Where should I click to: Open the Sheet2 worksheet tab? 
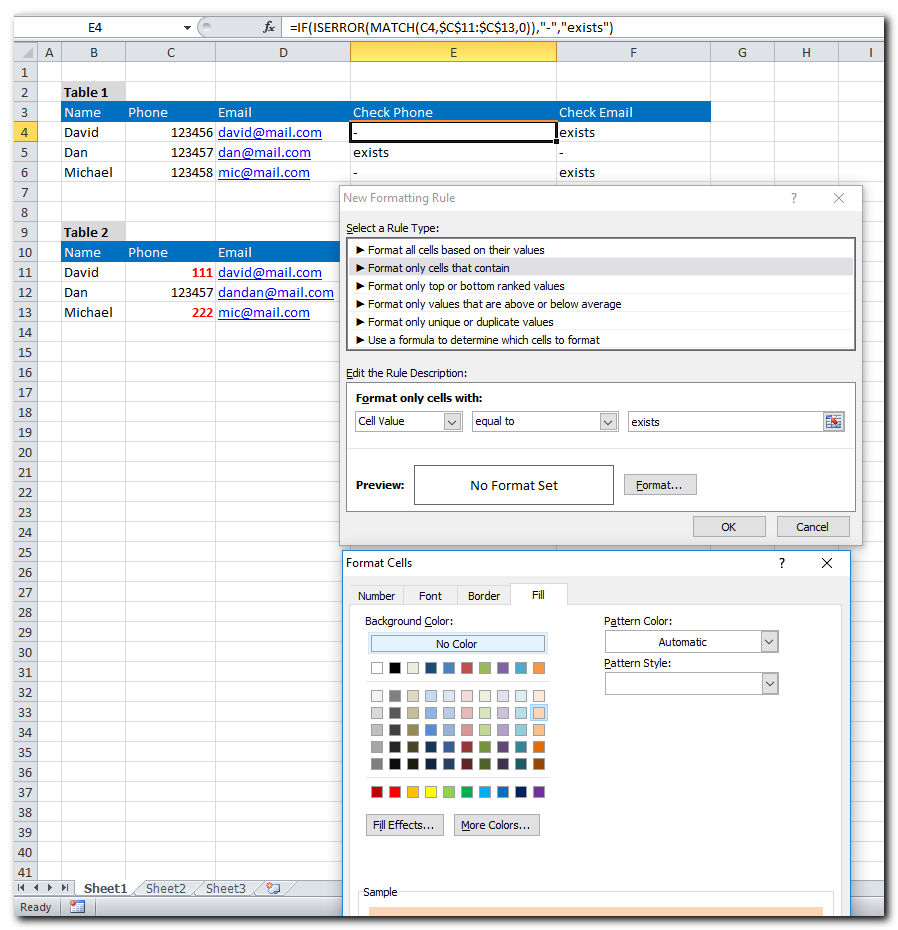tap(165, 888)
